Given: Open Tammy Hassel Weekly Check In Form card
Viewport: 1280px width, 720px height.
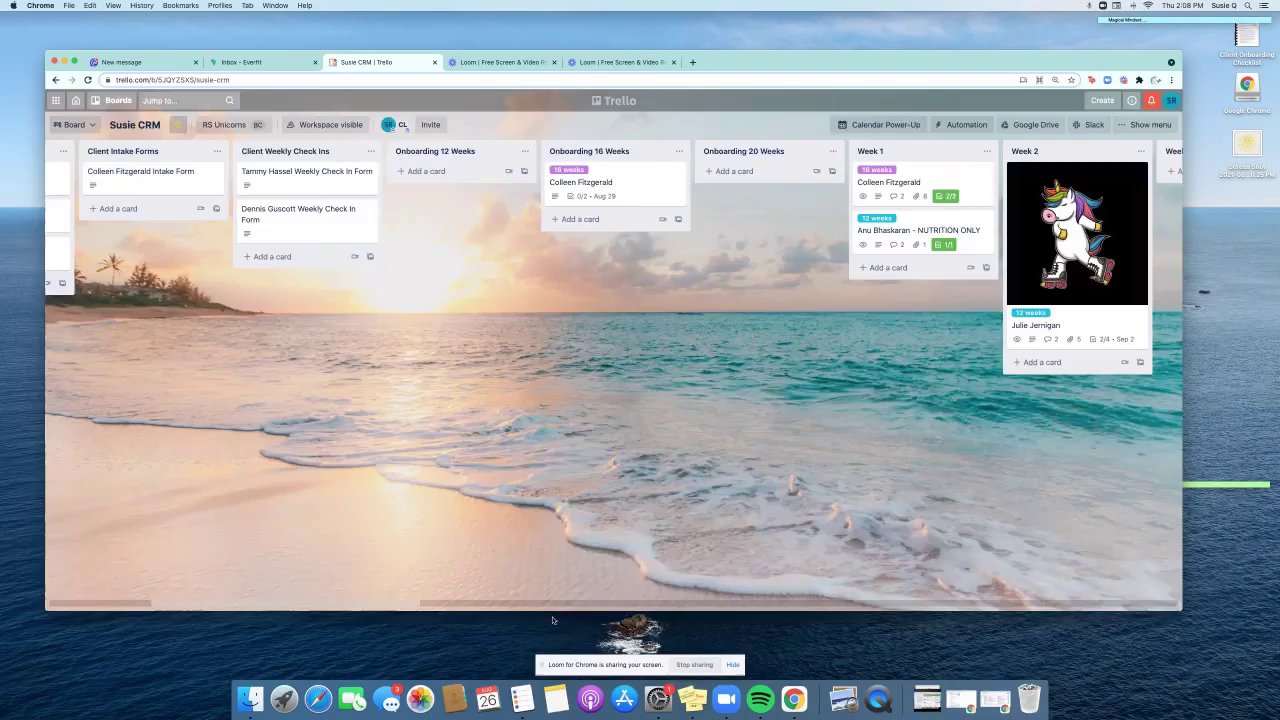Looking at the screenshot, I should coord(306,177).
